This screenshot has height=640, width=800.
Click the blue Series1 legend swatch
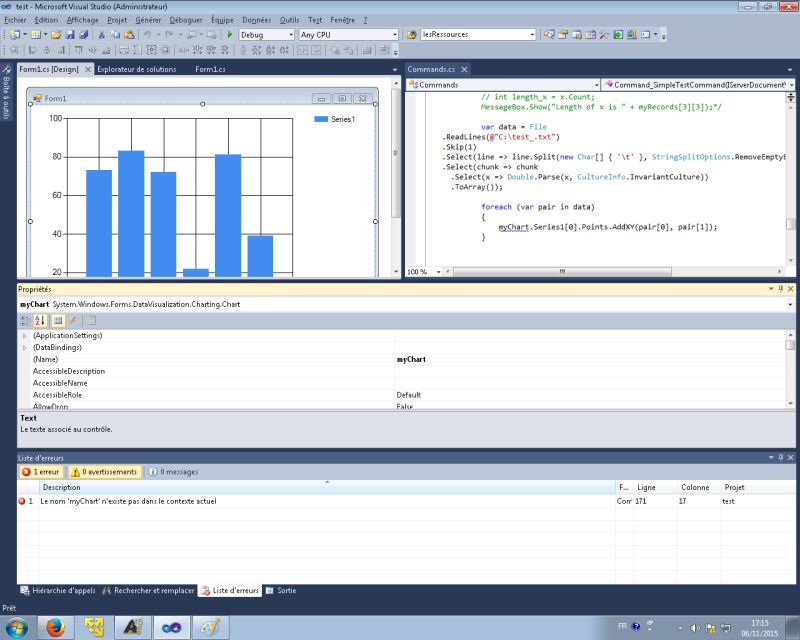coord(321,119)
